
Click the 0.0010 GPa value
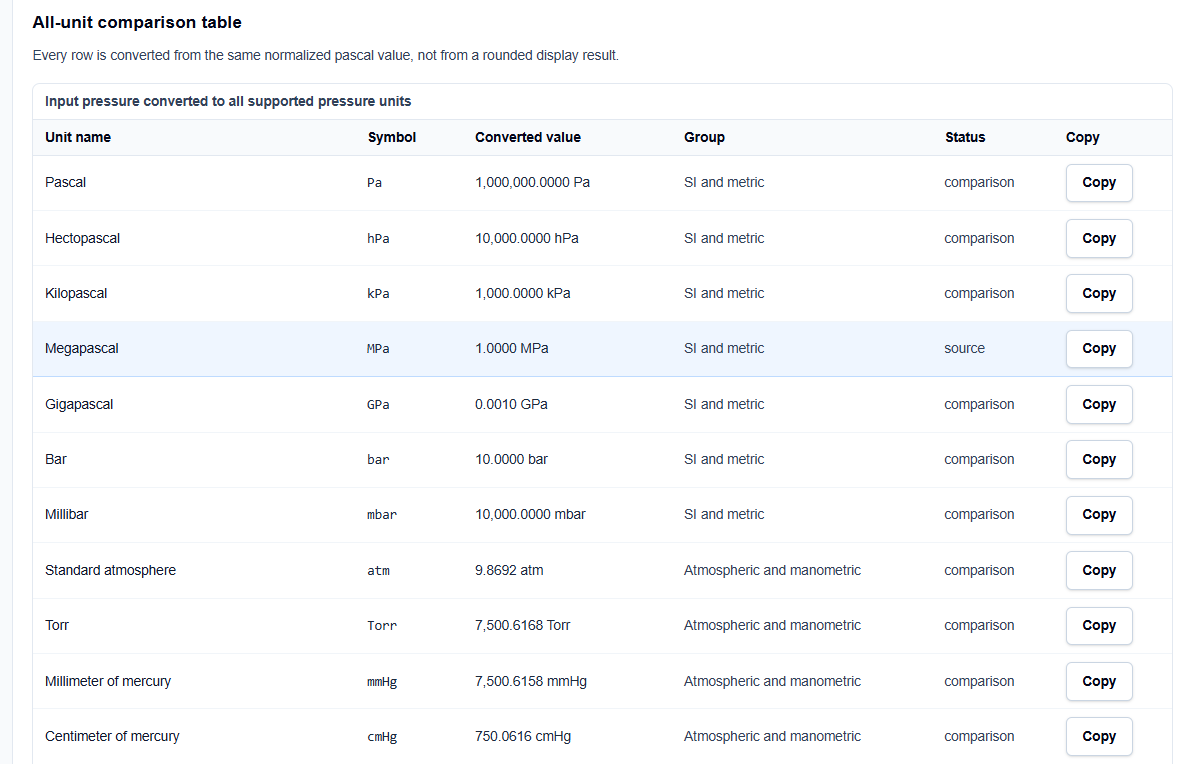(511, 405)
